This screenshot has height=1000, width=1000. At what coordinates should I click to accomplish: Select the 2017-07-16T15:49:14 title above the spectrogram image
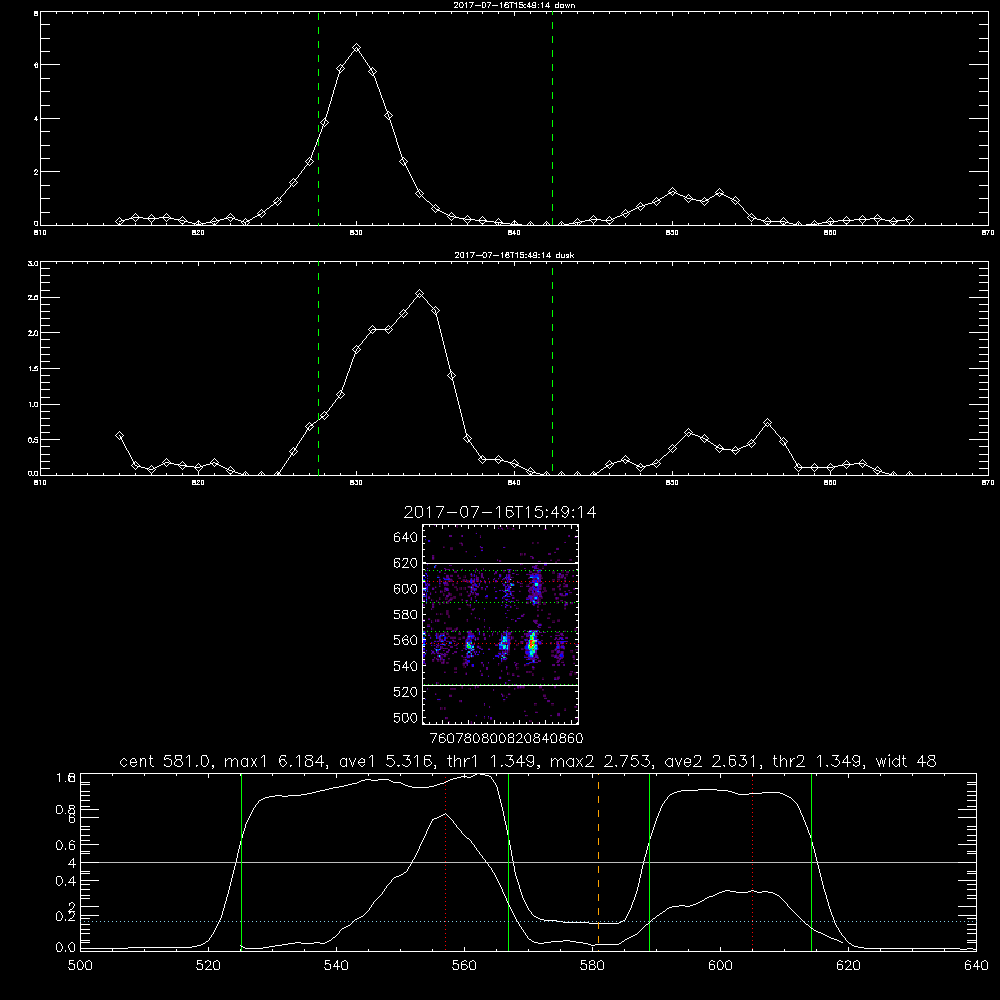click(x=500, y=512)
